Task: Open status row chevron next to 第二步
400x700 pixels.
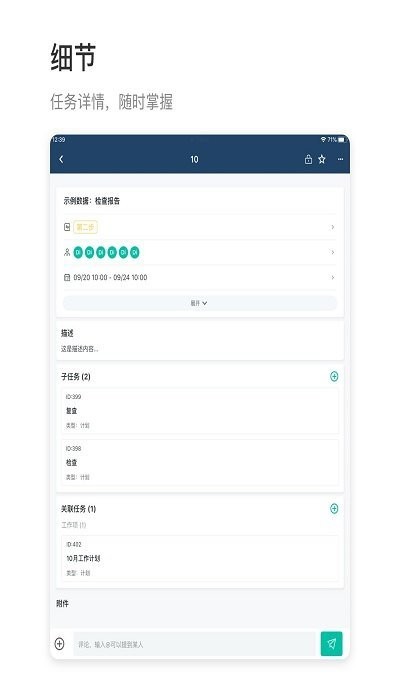Action: coord(332,227)
